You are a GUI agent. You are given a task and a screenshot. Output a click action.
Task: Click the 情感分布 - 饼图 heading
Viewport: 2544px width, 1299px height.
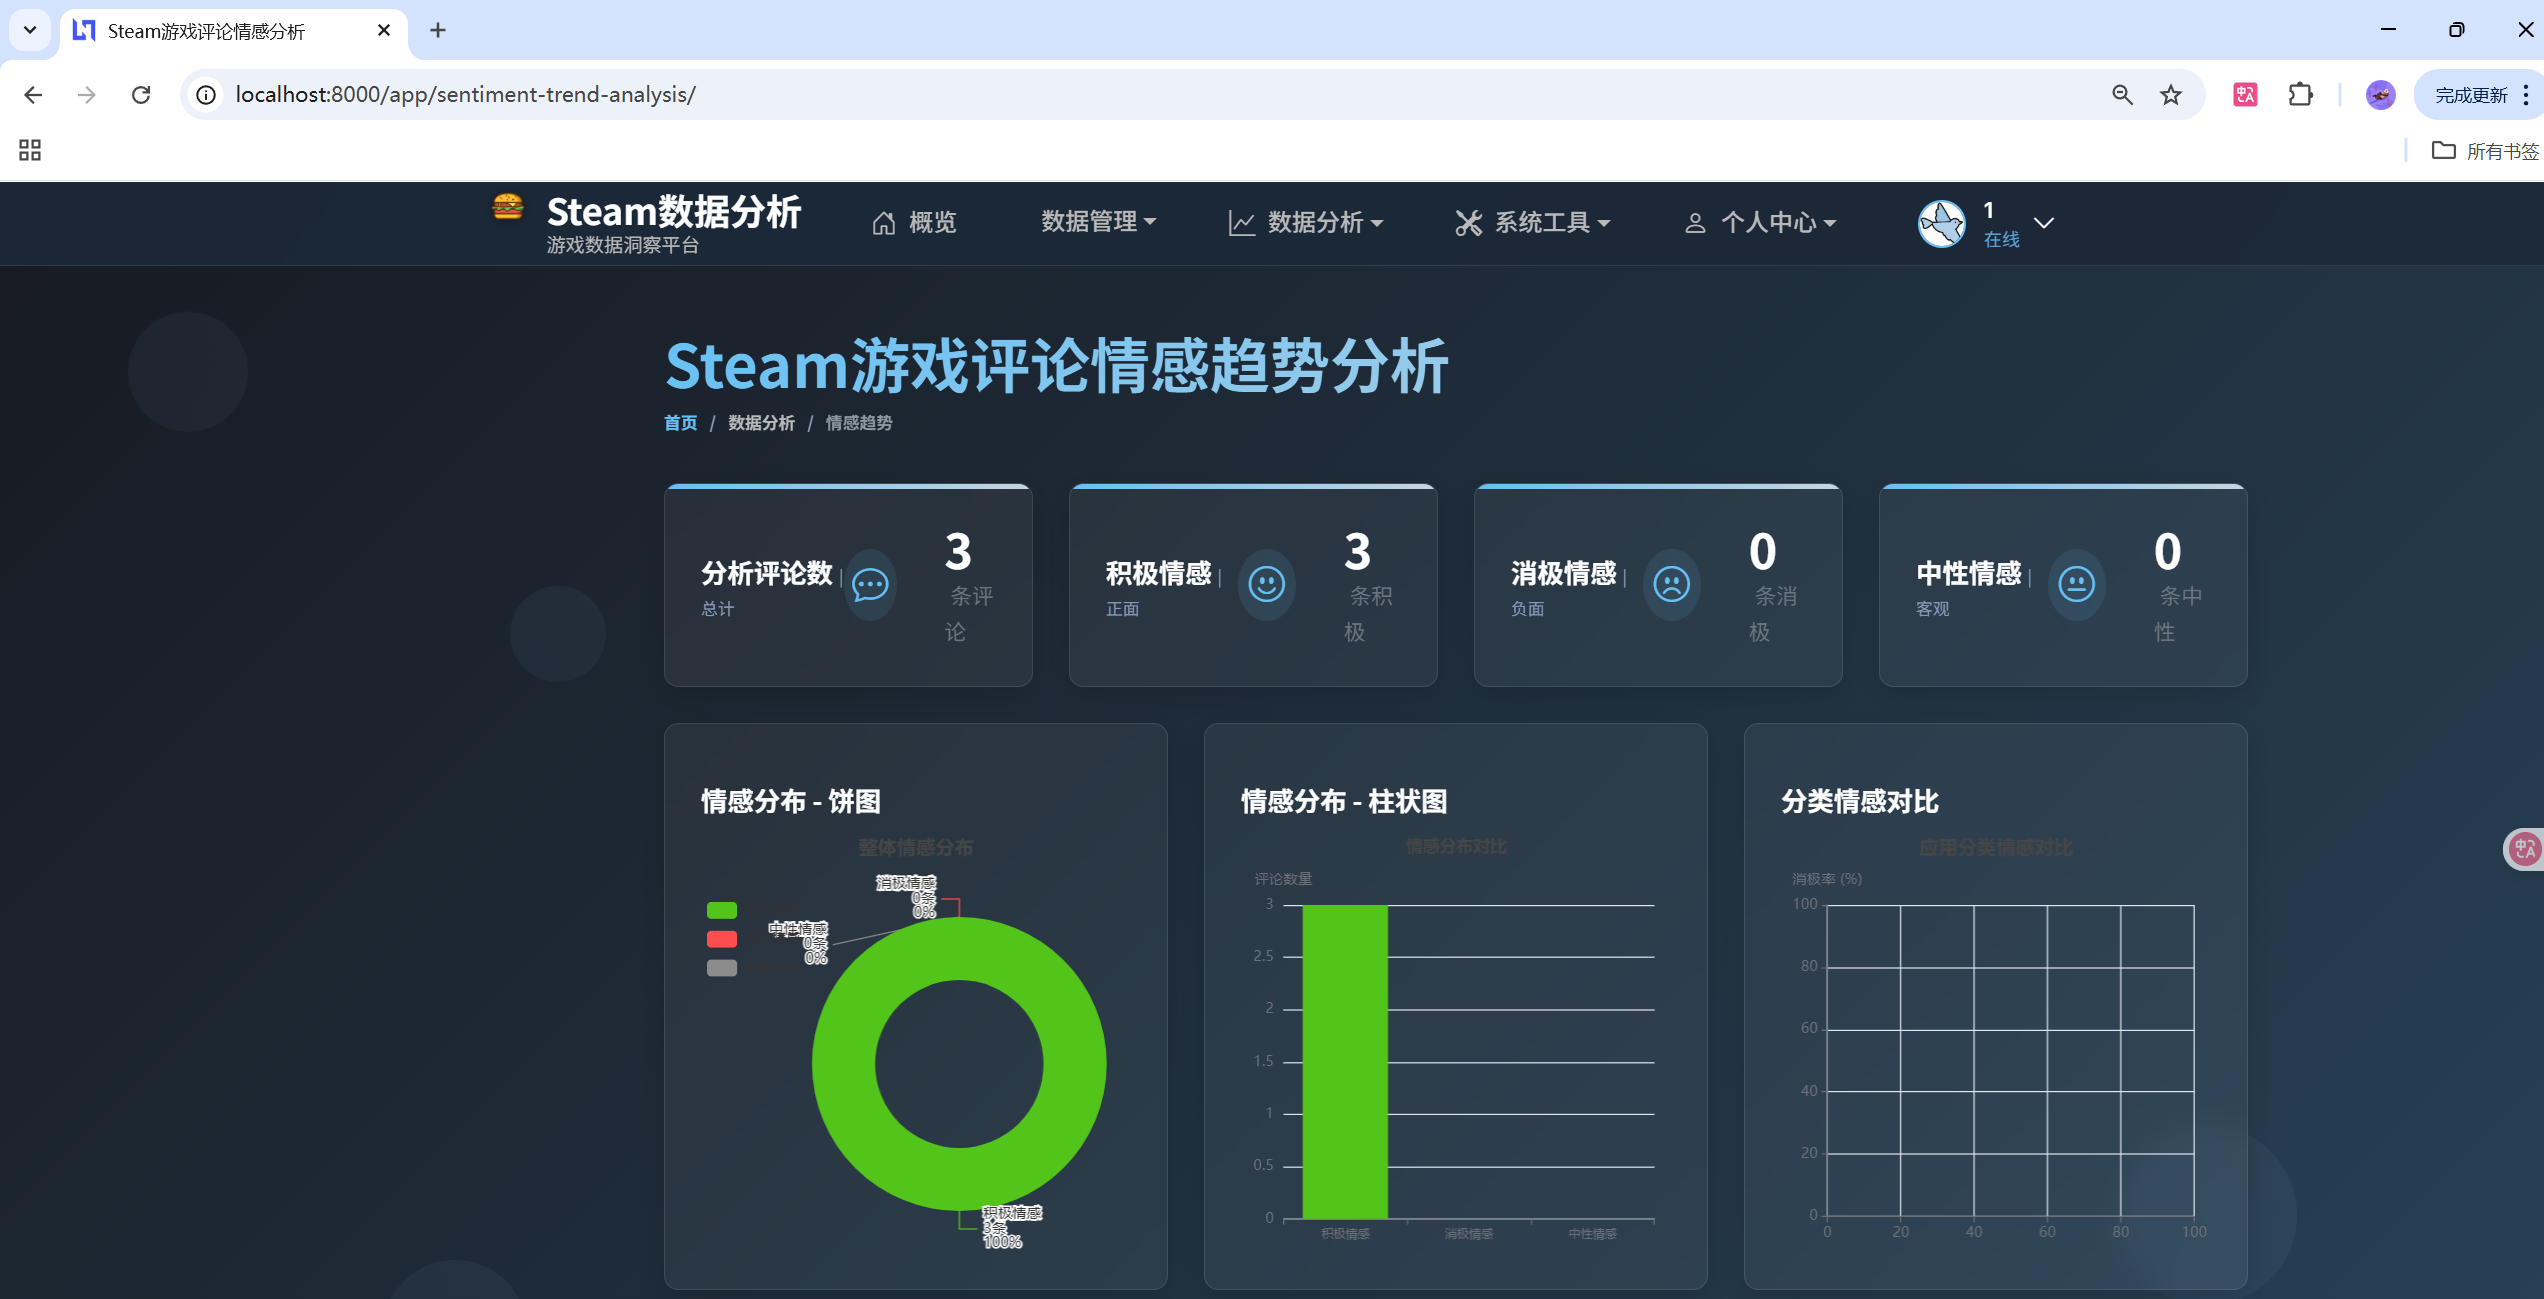[791, 802]
